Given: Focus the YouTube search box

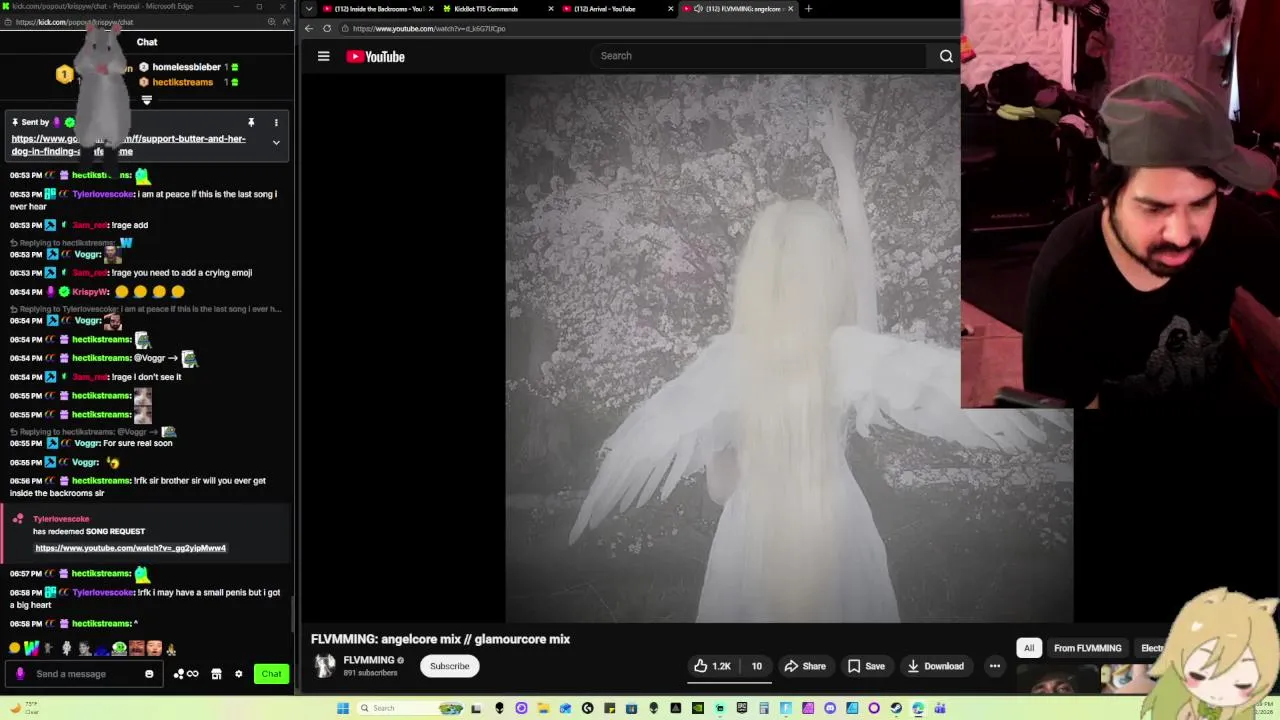Looking at the screenshot, I should [758, 56].
